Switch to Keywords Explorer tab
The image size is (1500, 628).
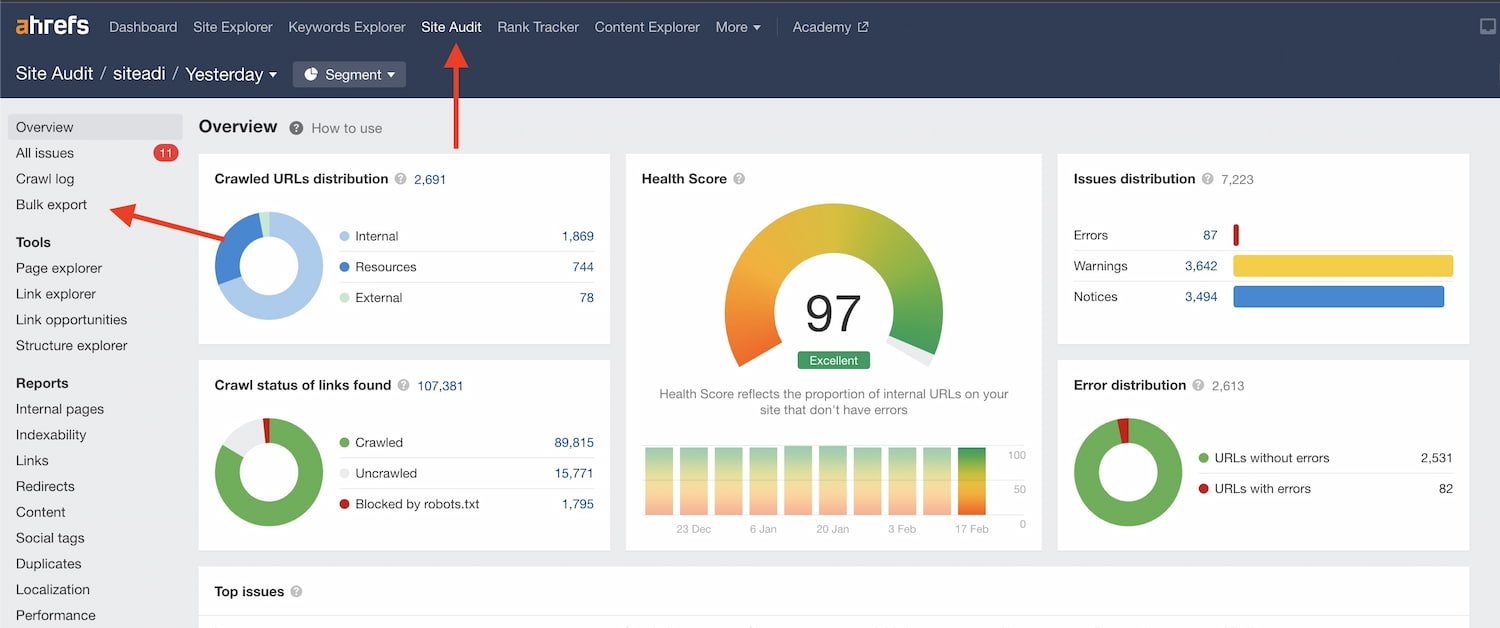(347, 27)
